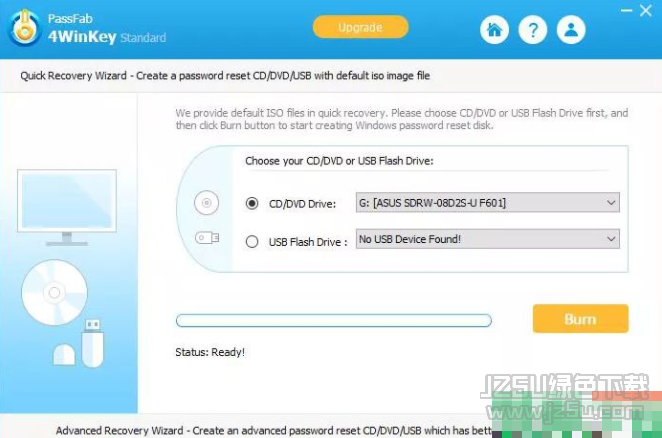662x438 pixels.
Task: Open the Advanced Recovery Wizard section
Action: (x=274, y=430)
